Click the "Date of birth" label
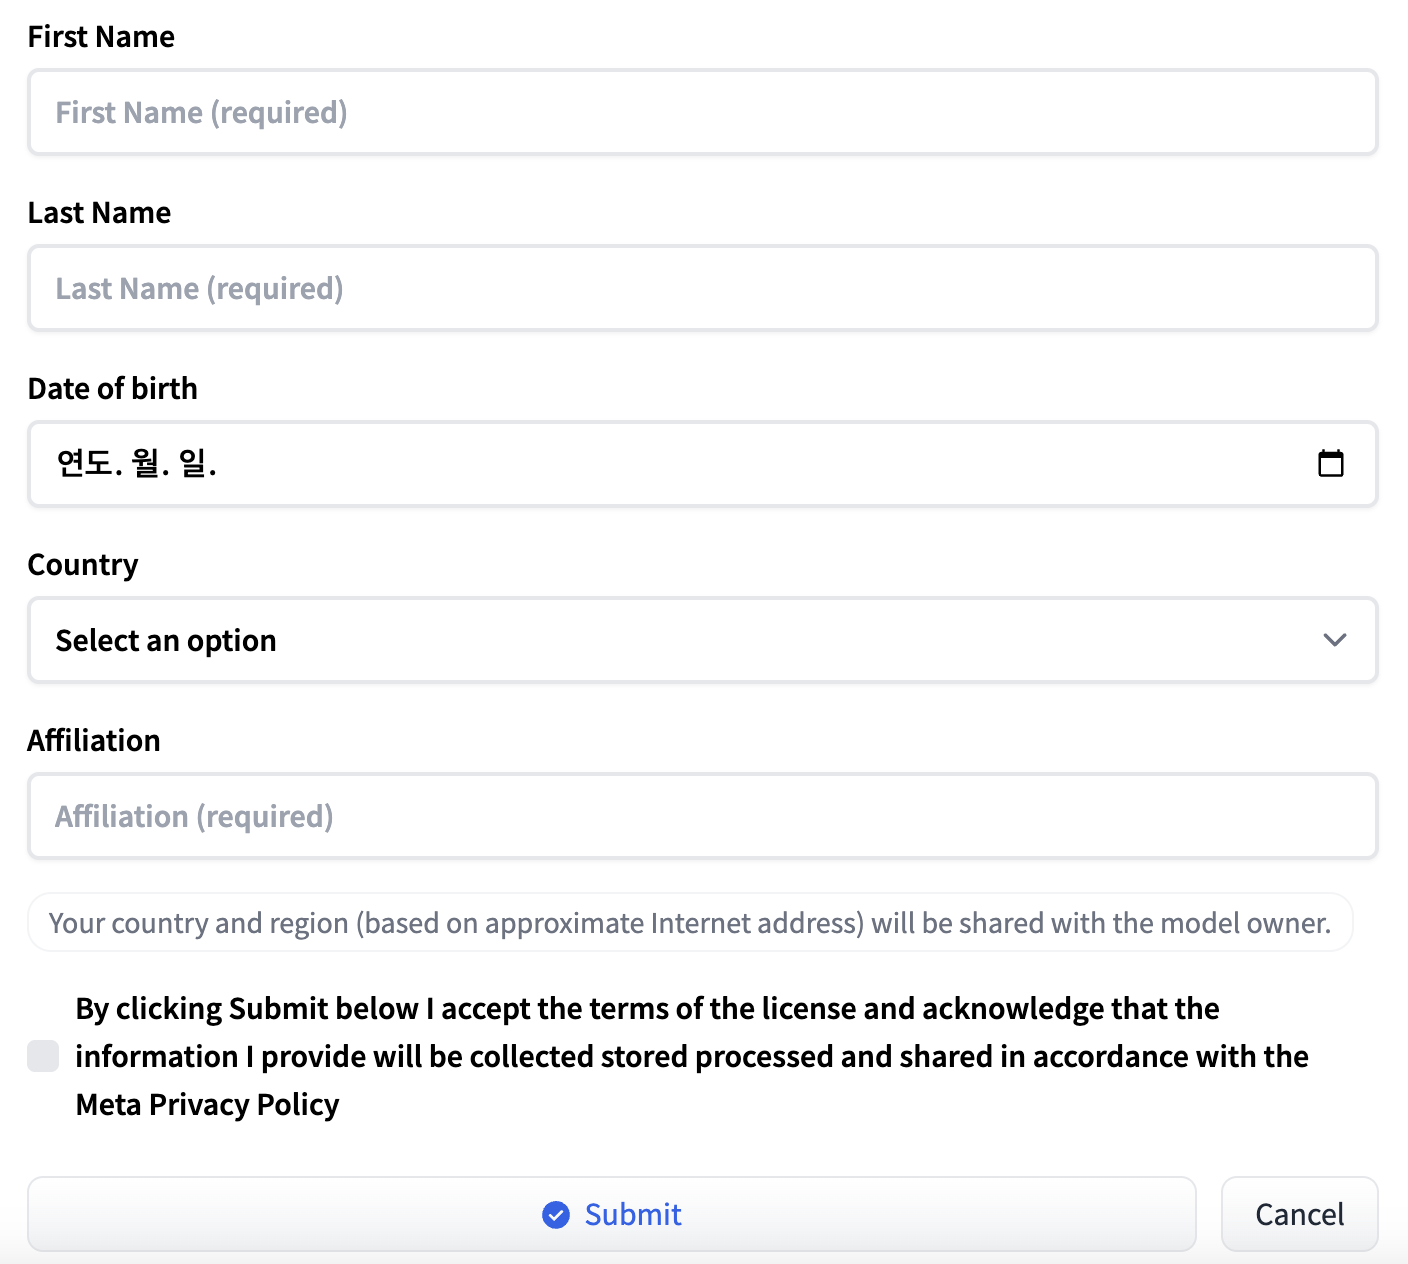This screenshot has height=1264, width=1408. click(113, 389)
